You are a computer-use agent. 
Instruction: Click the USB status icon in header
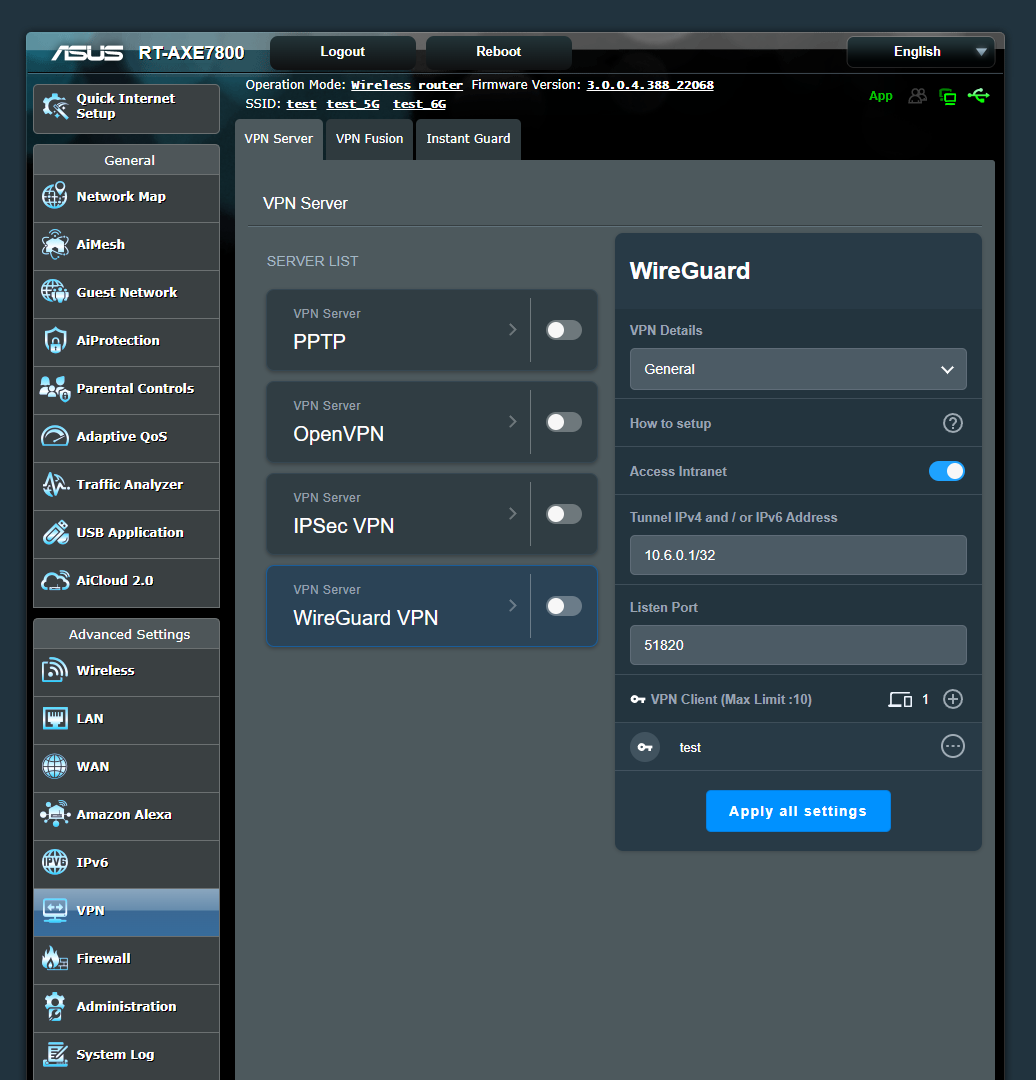coord(979,96)
